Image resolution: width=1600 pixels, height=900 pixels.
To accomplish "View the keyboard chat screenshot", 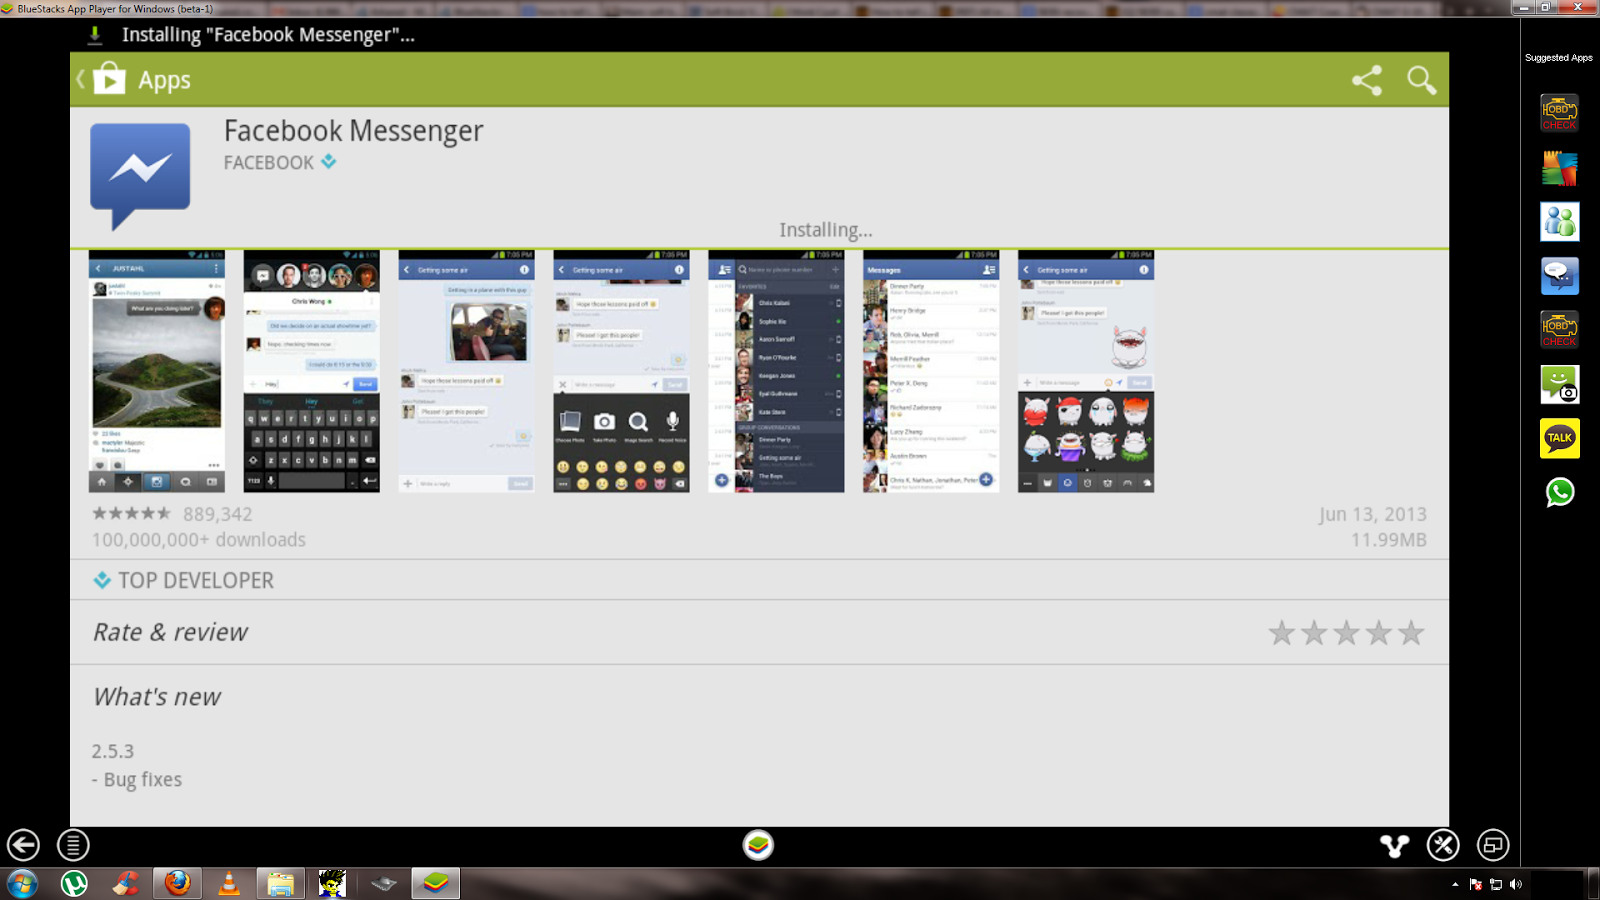I will (312, 371).
